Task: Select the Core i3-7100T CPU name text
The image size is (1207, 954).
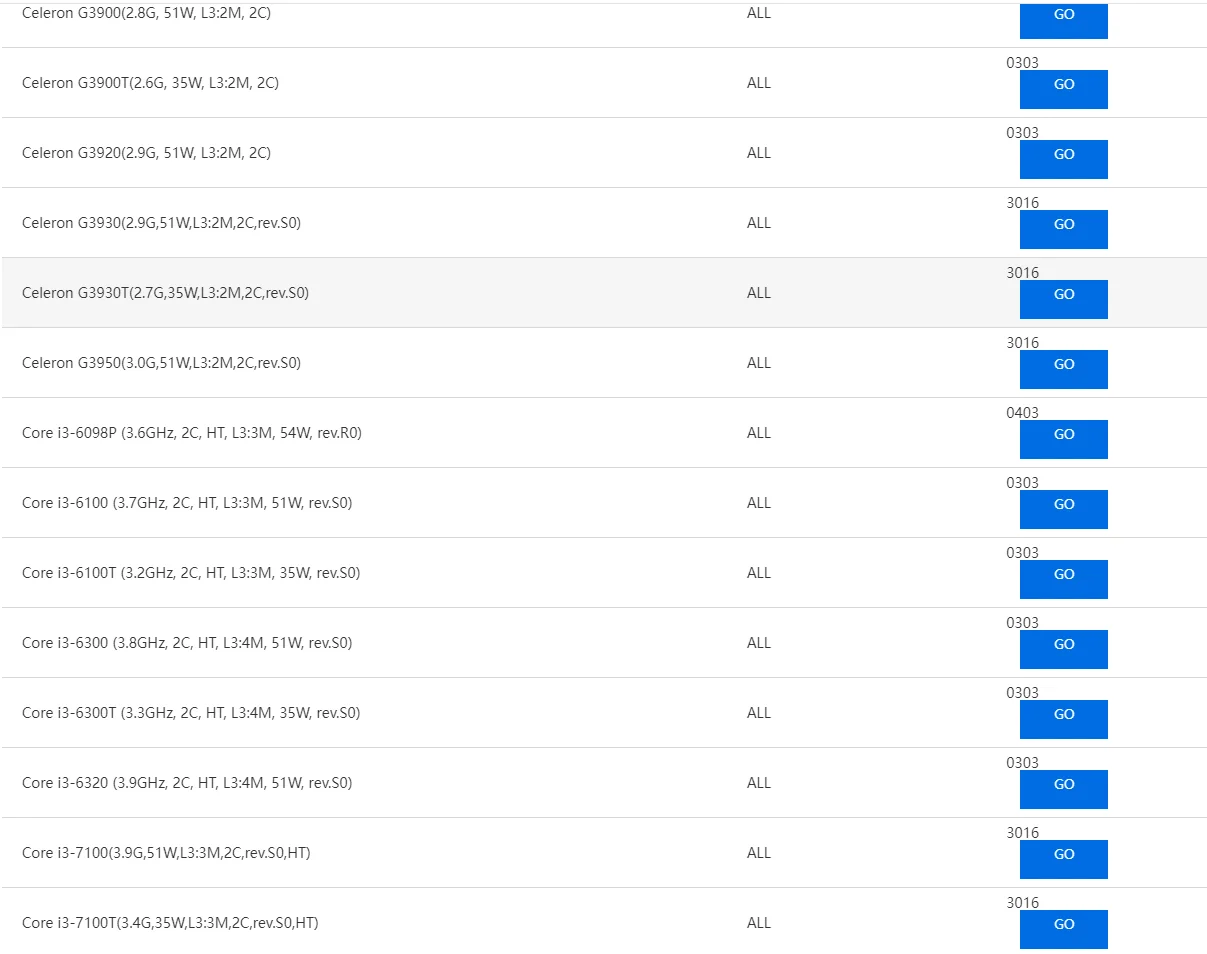Action: point(170,923)
